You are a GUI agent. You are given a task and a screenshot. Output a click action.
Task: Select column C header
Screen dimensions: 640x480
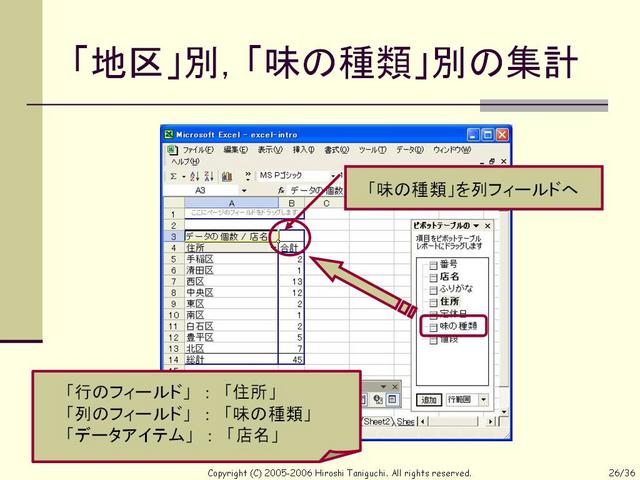click(326, 203)
